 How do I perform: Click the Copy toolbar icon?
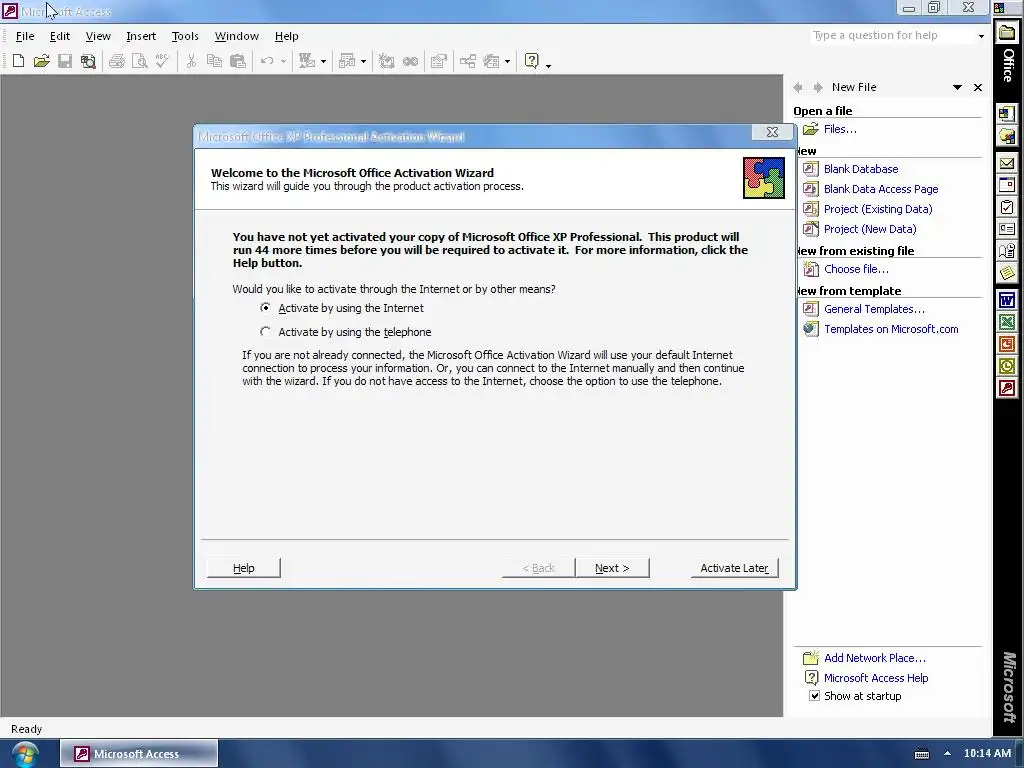point(214,61)
